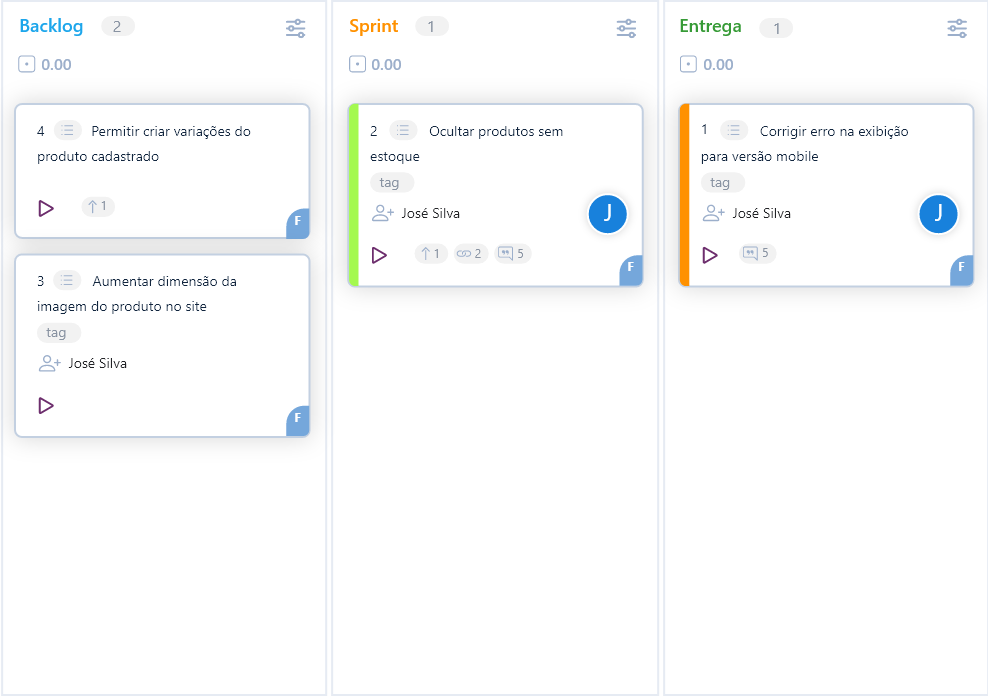988x696 pixels.
Task: Click the upvote badge on card 4
Action: [98, 207]
